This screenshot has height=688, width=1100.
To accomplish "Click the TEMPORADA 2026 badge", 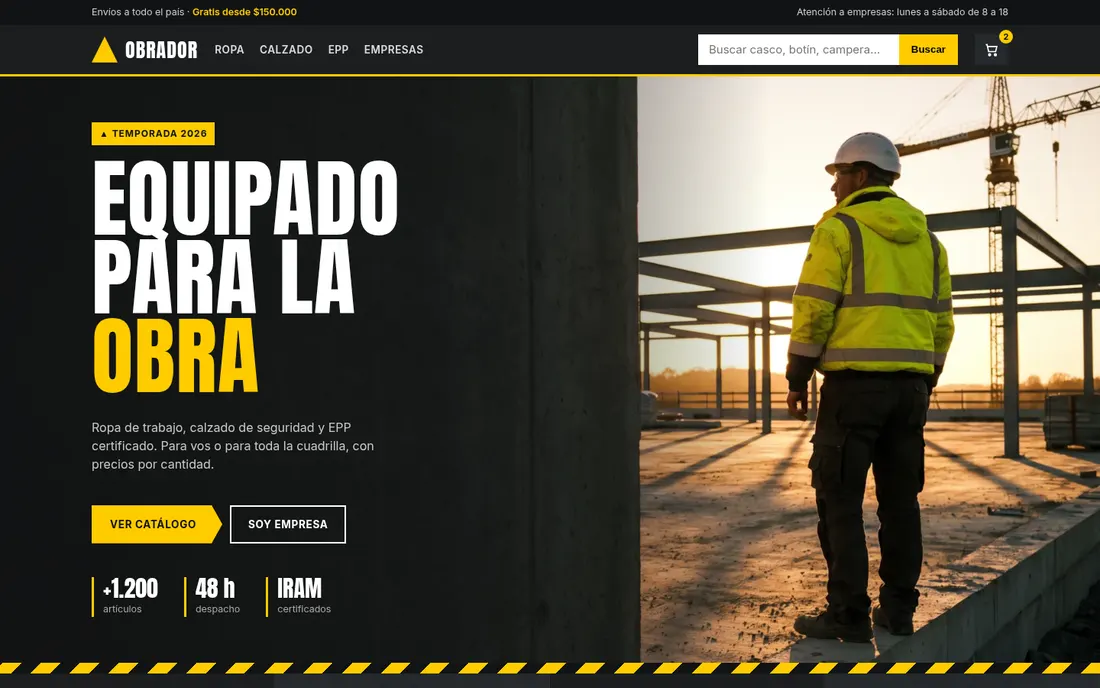I will click(153, 134).
